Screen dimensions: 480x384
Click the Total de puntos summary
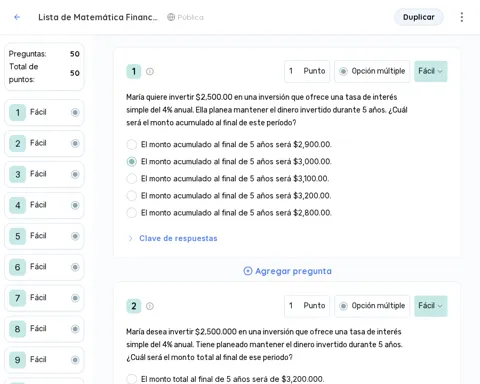(x=44, y=73)
